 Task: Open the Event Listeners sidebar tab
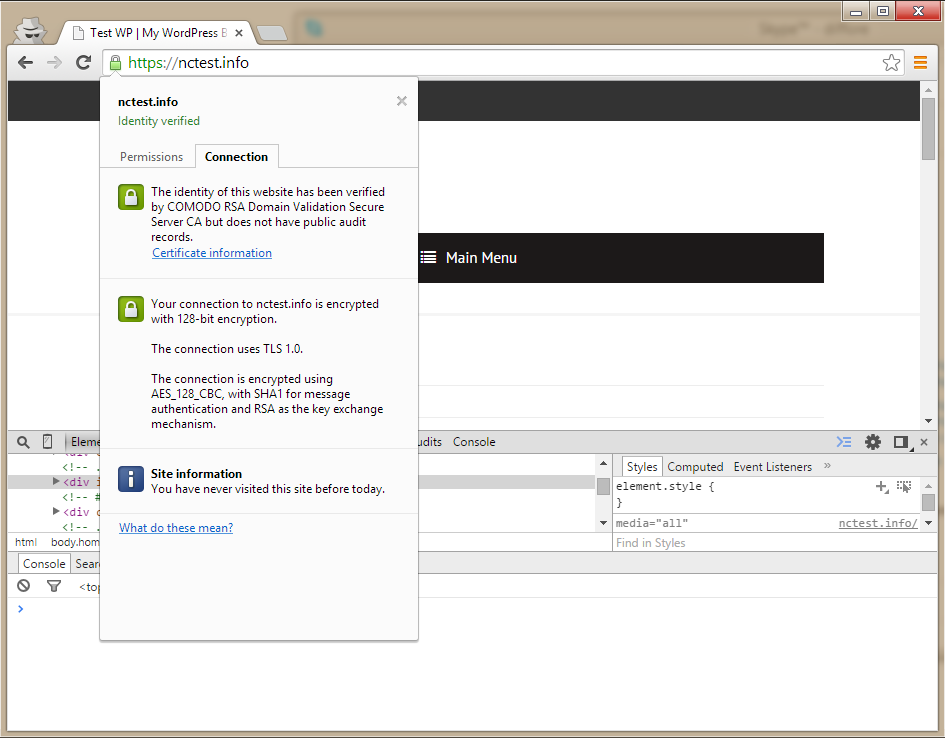(x=773, y=467)
